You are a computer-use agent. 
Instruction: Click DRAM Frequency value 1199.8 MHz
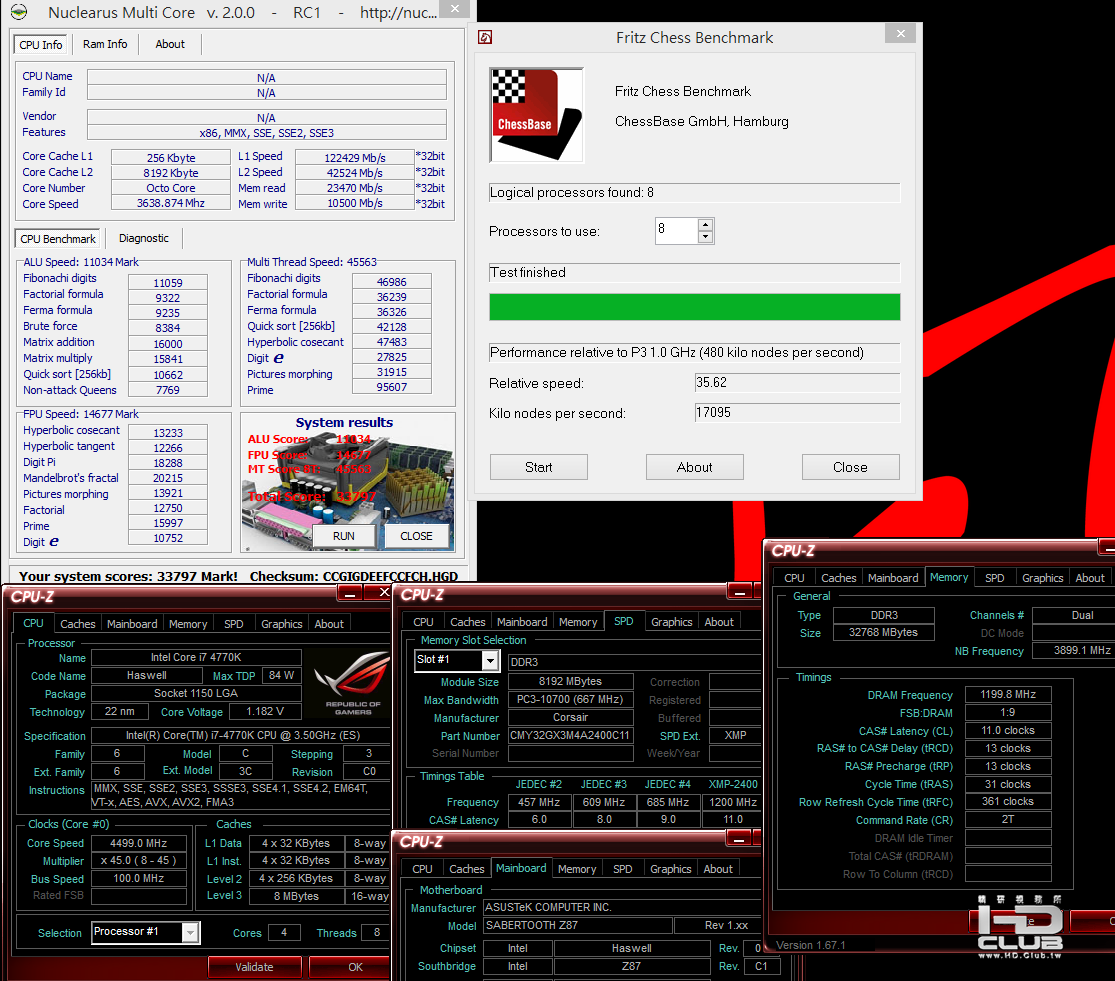[1008, 694]
